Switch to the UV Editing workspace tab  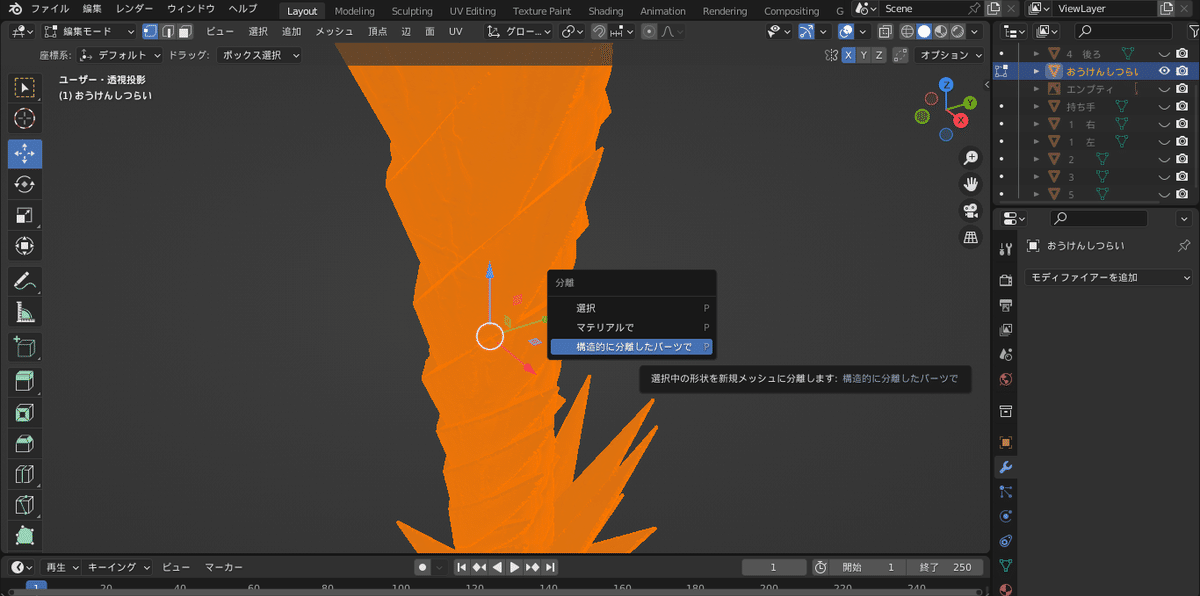pos(473,11)
